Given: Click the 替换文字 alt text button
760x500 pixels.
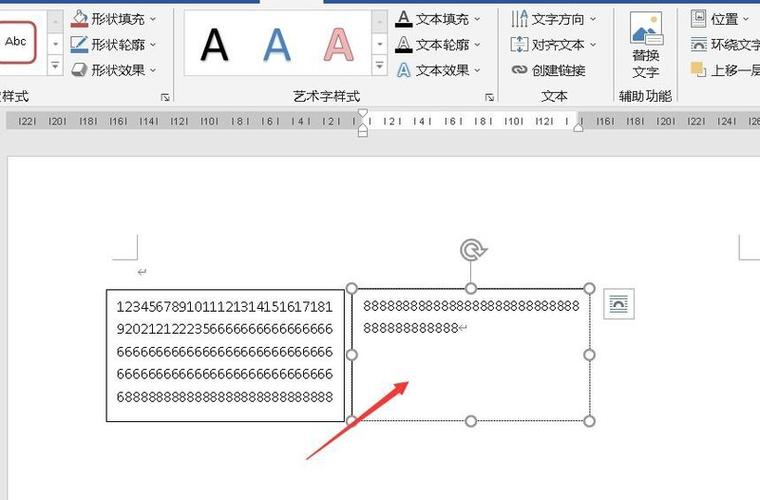Looking at the screenshot, I should point(646,45).
